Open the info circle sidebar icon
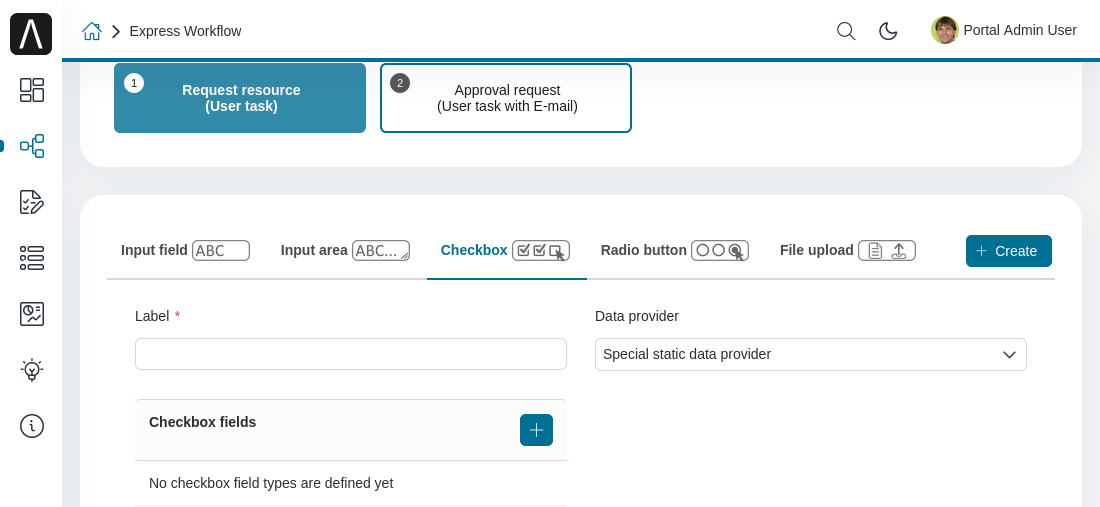The image size is (1100, 507). [x=32, y=426]
